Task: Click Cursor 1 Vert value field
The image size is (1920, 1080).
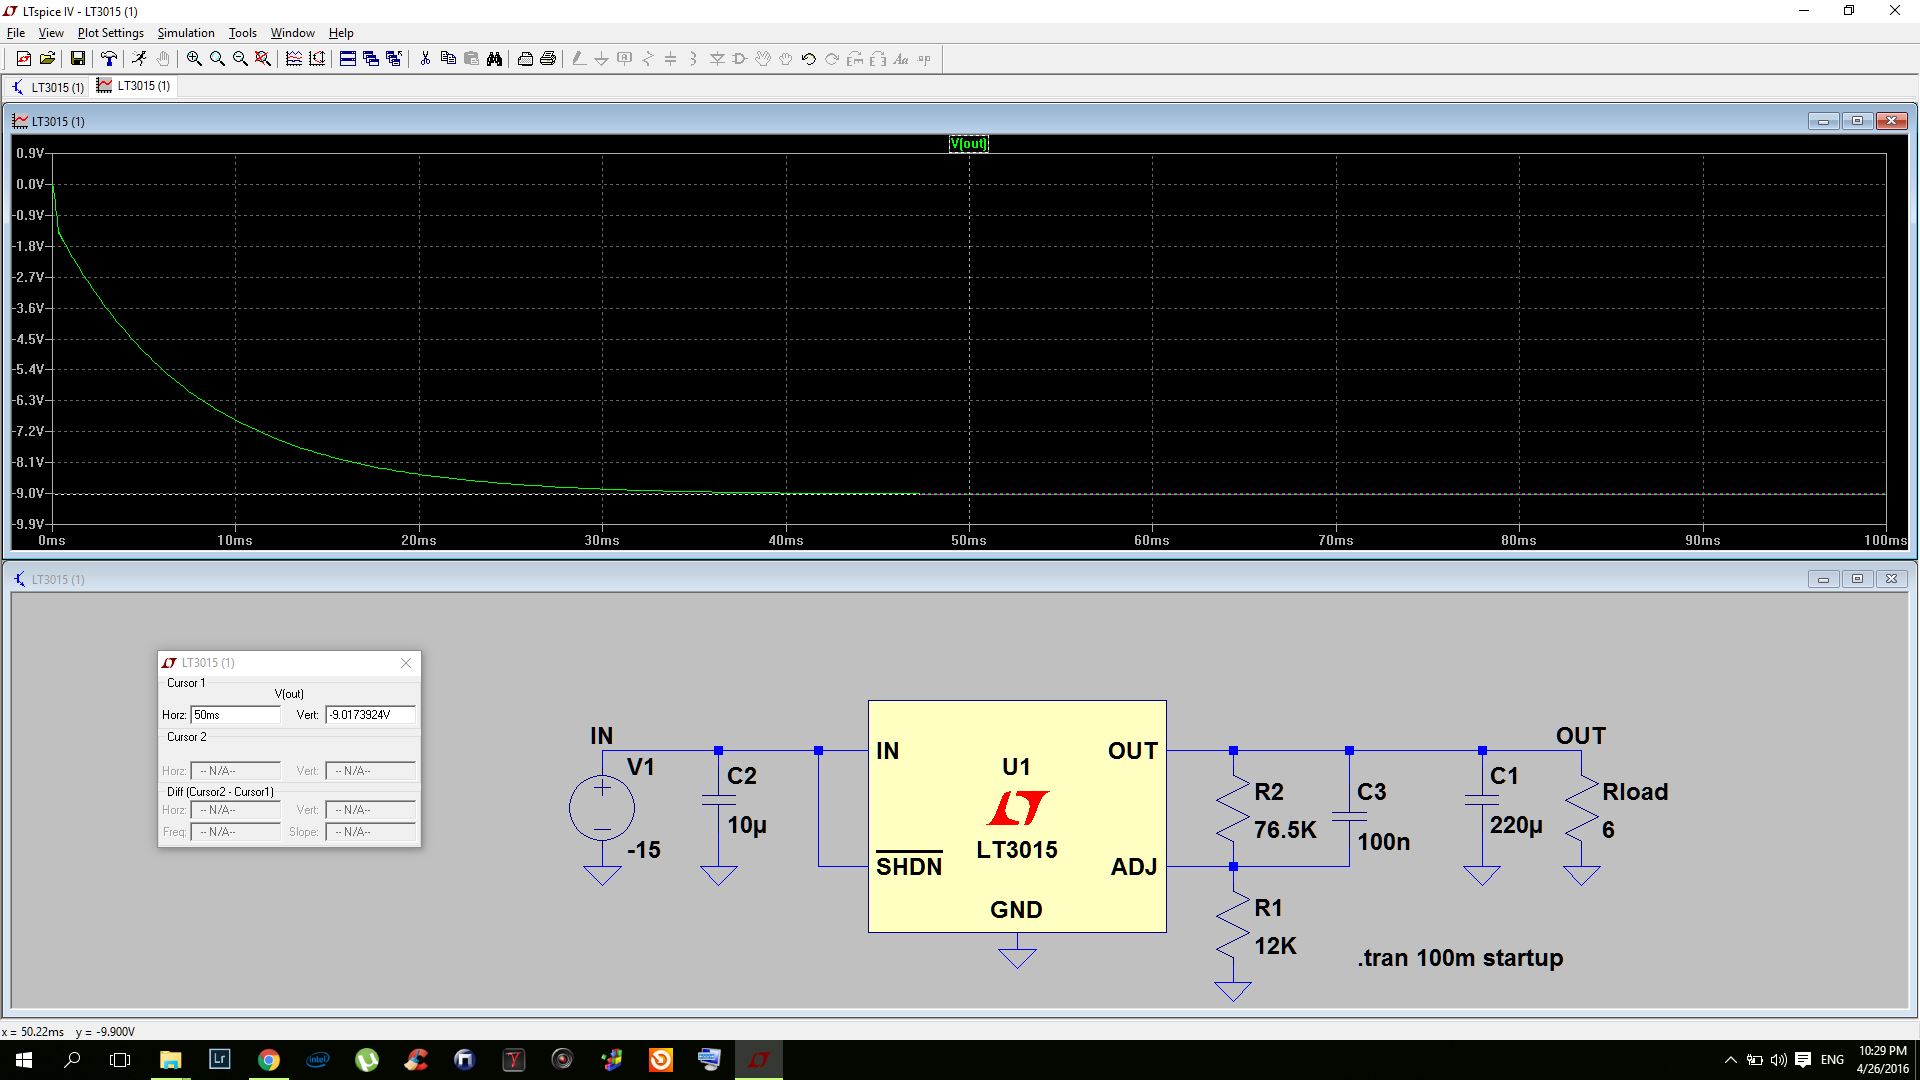Action: point(370,715)
